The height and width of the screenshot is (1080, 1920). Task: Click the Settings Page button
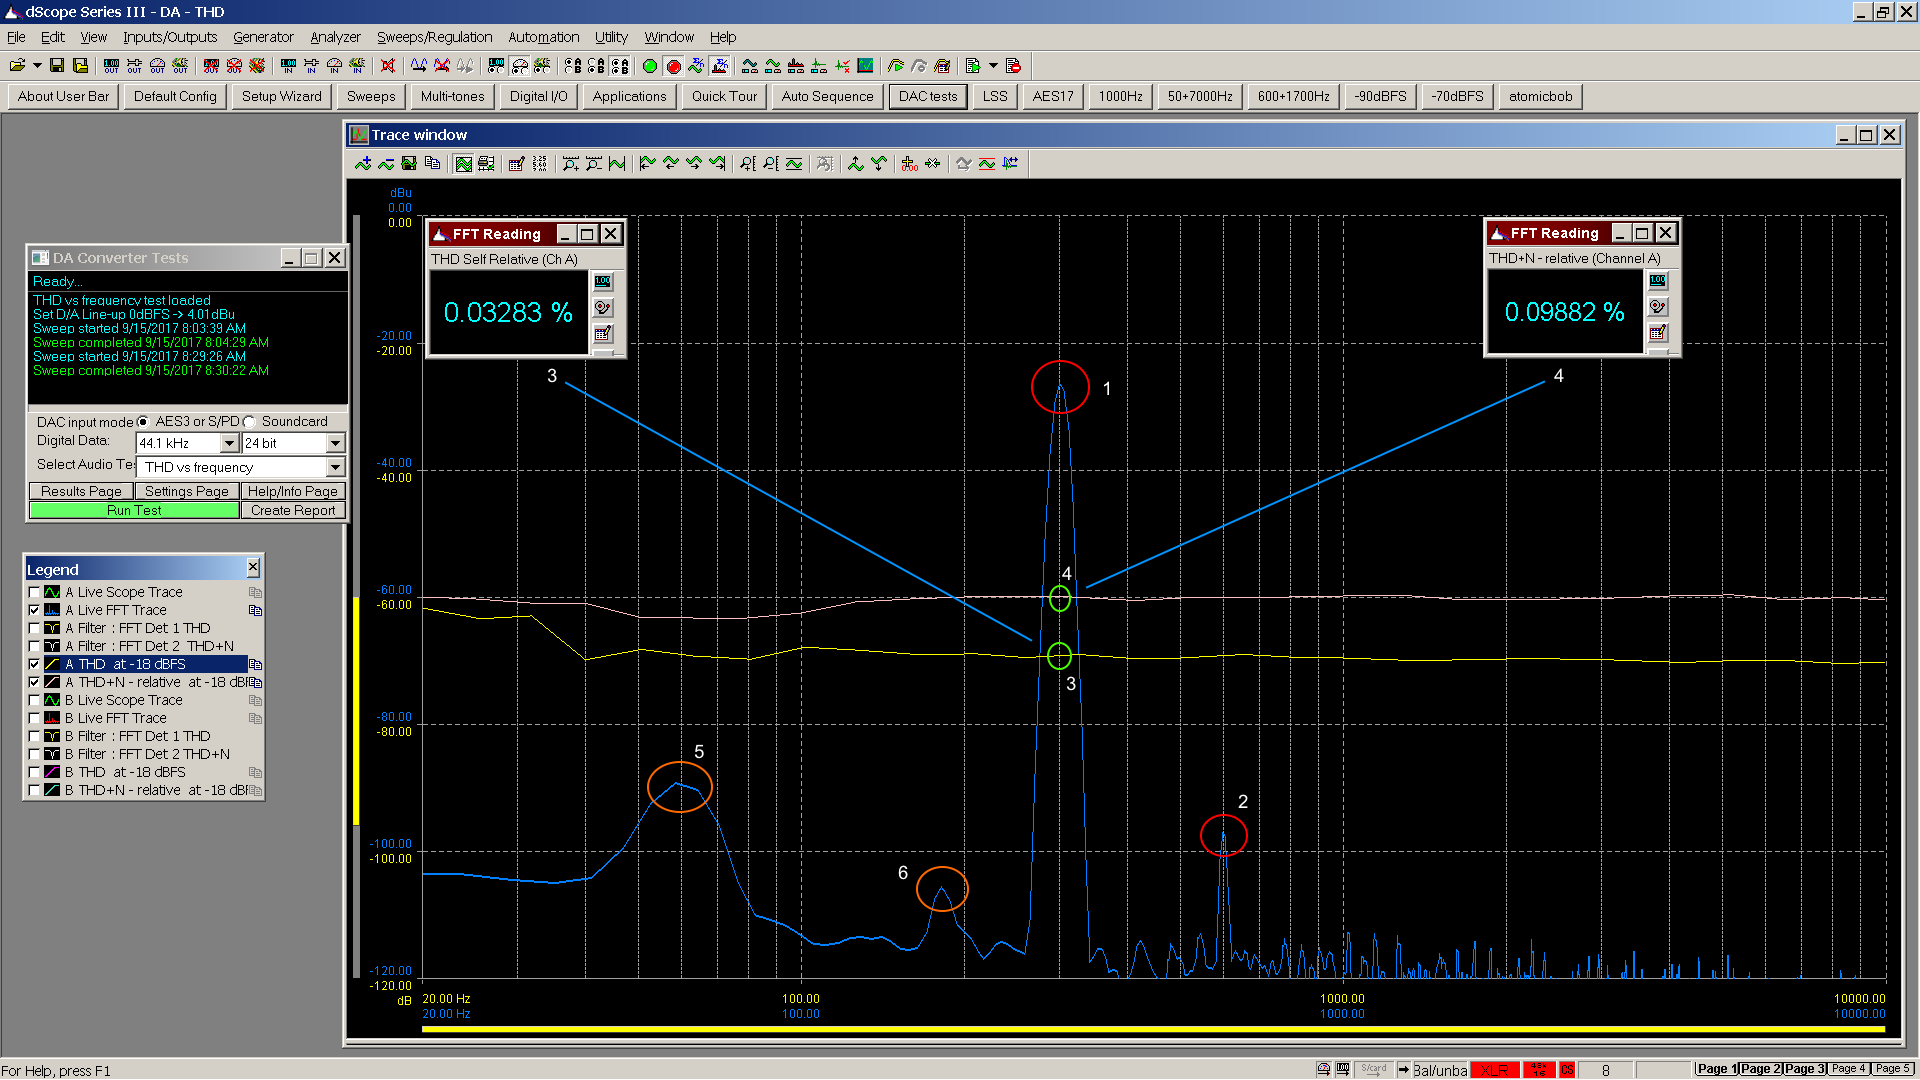coord(186,491)
